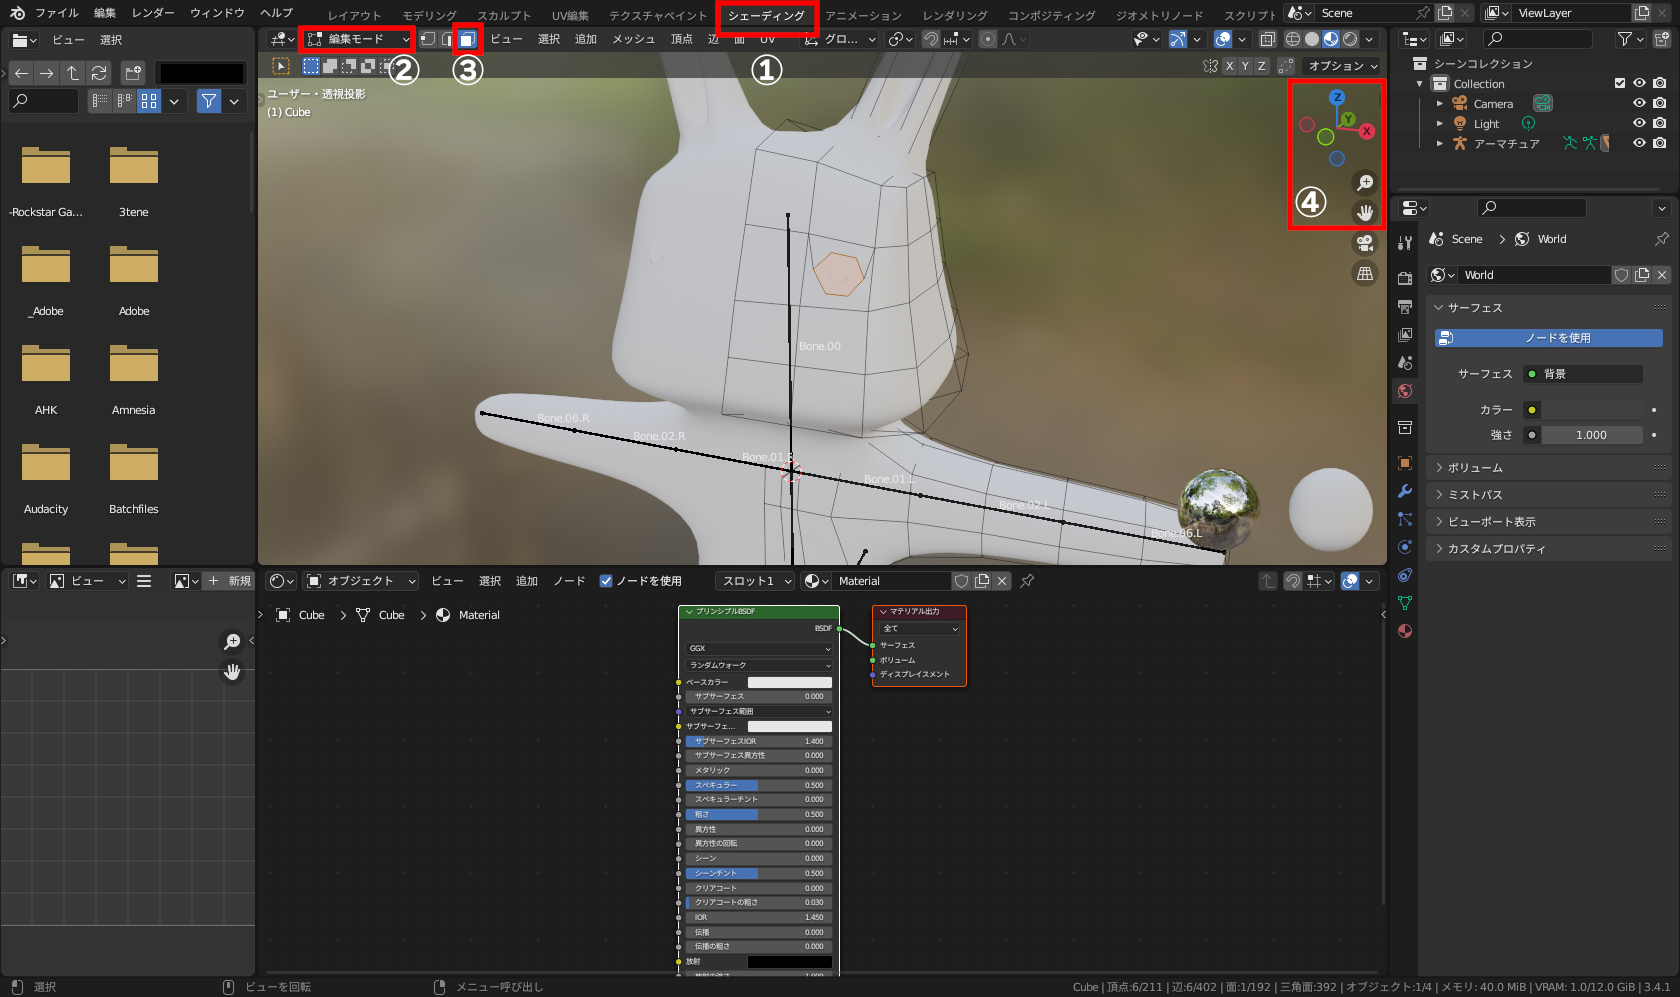
Task: Hide the Camera in viewport via eye icon
Action: point(1639,103)
